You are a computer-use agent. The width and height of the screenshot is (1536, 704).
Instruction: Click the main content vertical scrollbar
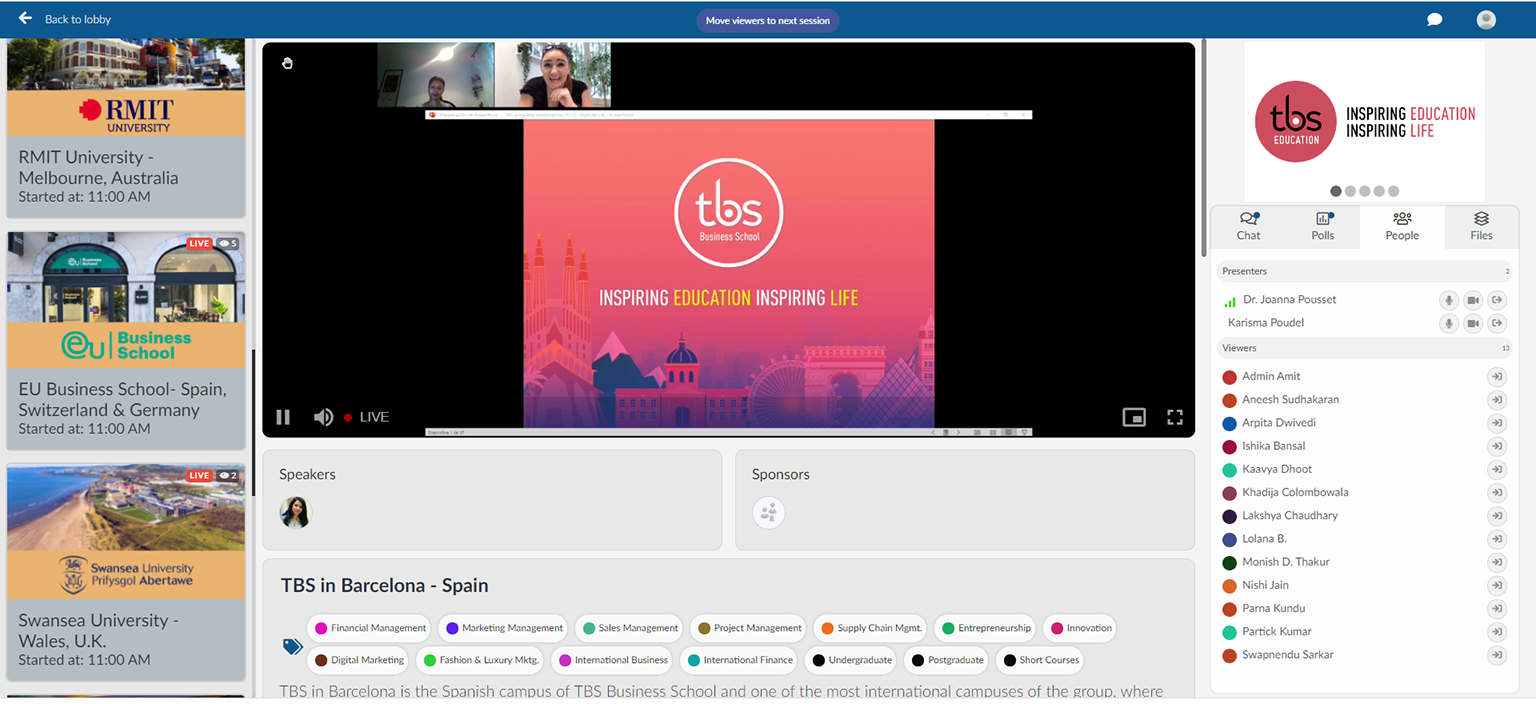[1203, 148]
